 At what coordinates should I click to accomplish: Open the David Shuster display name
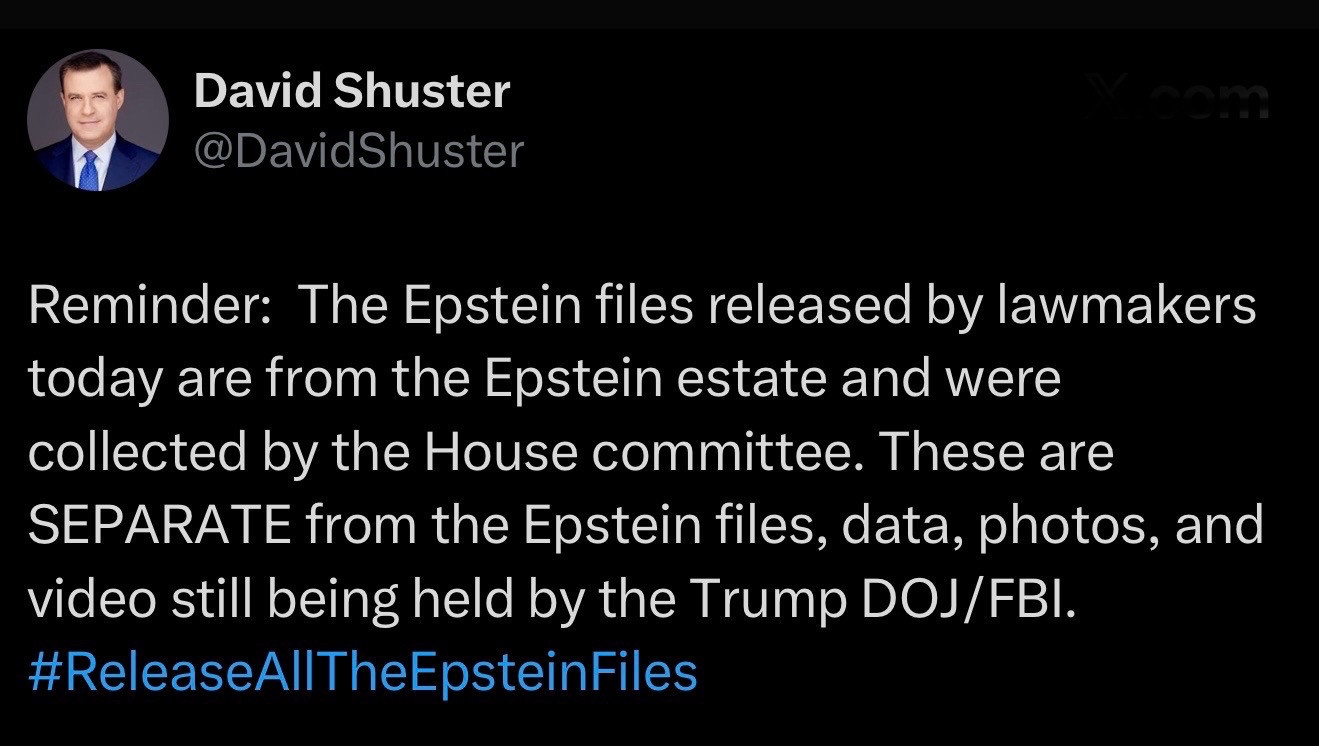click(352, 92)
